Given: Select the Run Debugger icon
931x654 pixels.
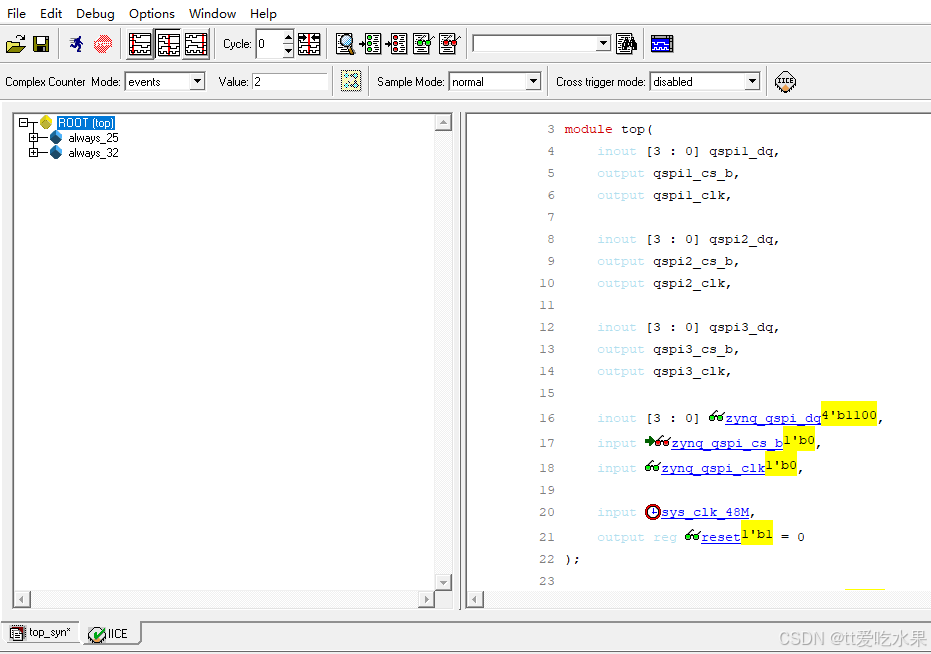Looking at the screenshot, I should [76, 44].
